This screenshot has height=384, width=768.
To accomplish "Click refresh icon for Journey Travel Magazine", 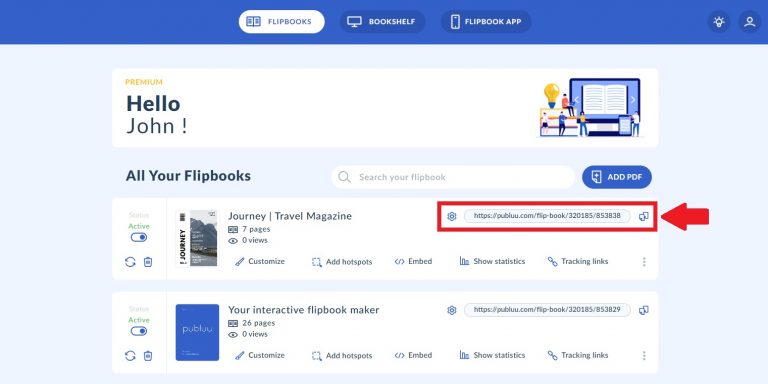I will (130, 262).
